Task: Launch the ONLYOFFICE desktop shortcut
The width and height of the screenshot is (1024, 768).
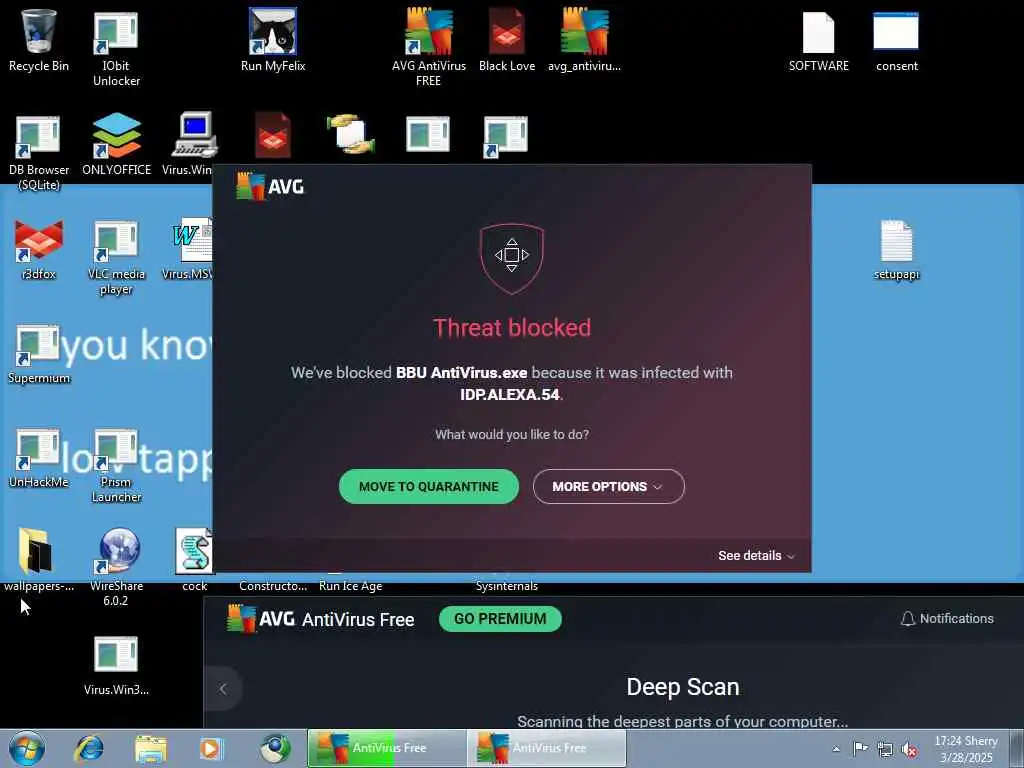Action: coord(116,145)
